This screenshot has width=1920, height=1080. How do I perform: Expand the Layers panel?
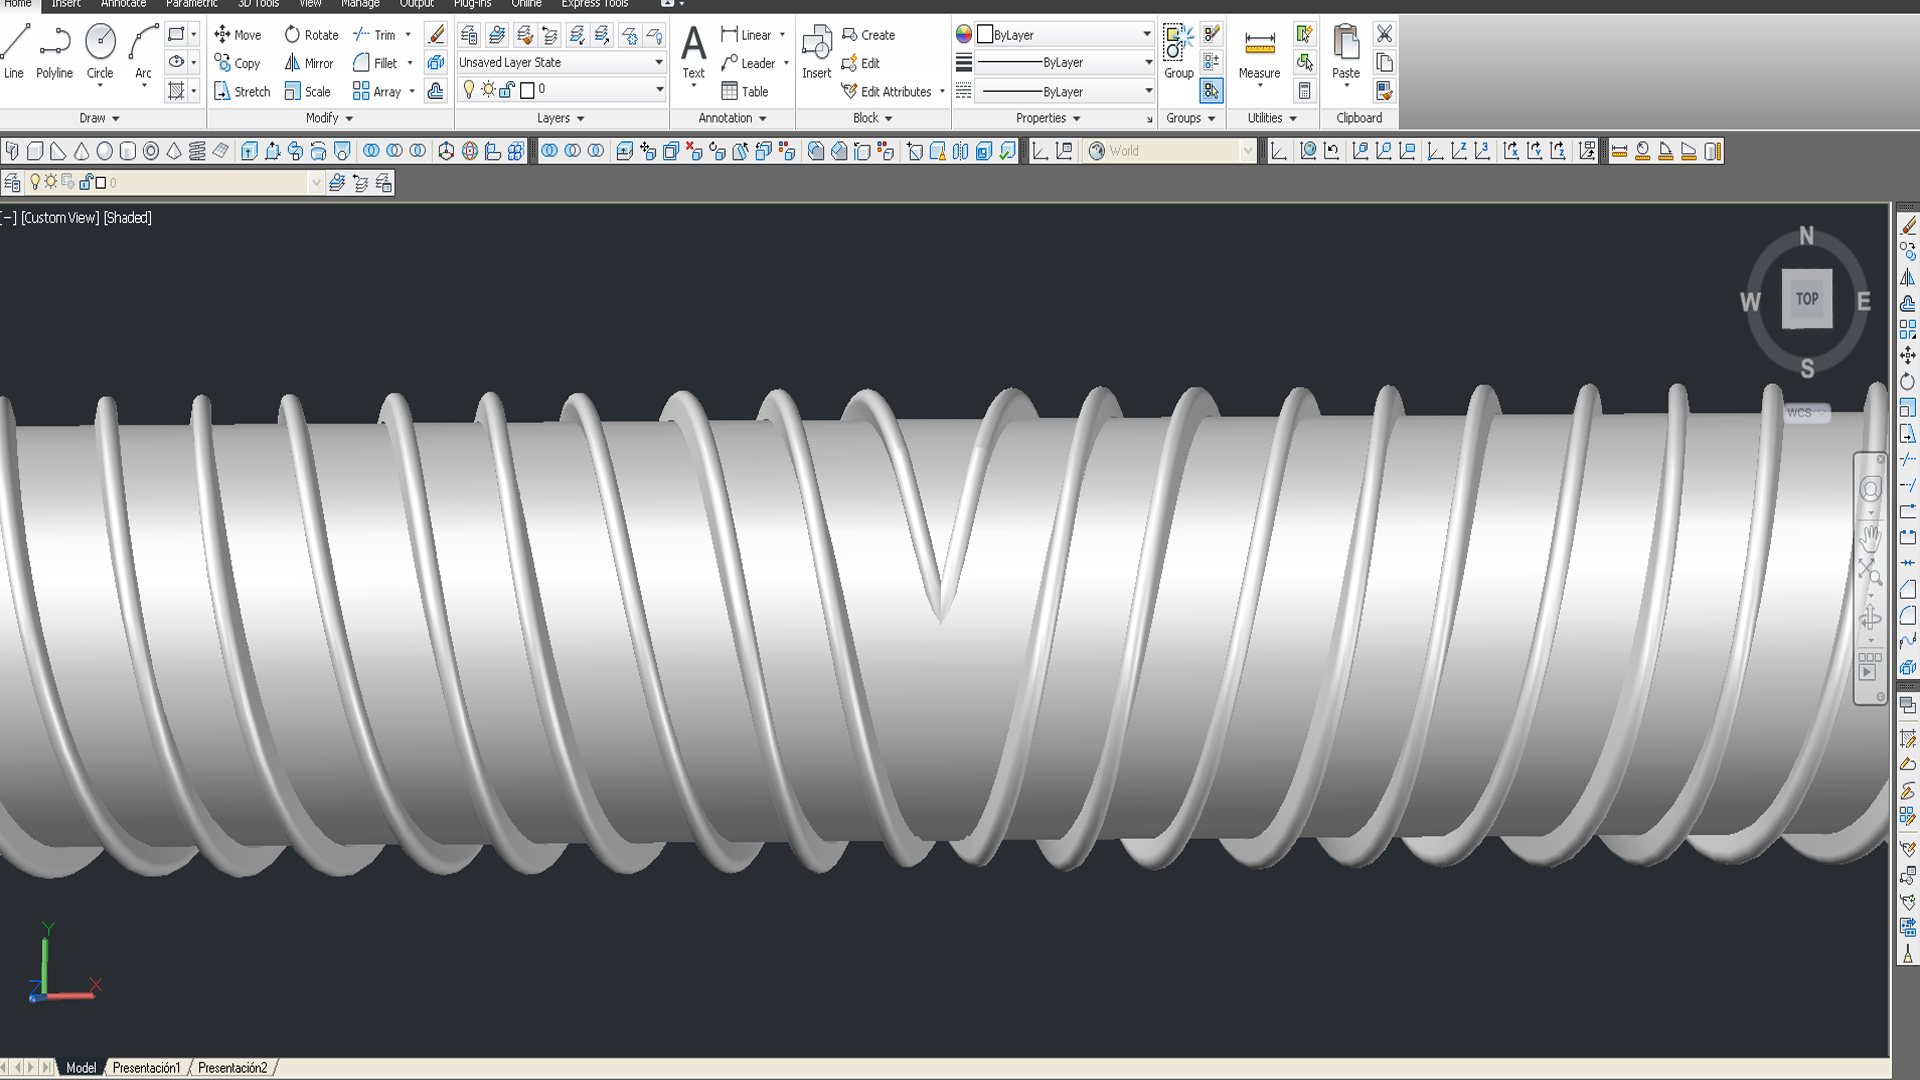561,118
